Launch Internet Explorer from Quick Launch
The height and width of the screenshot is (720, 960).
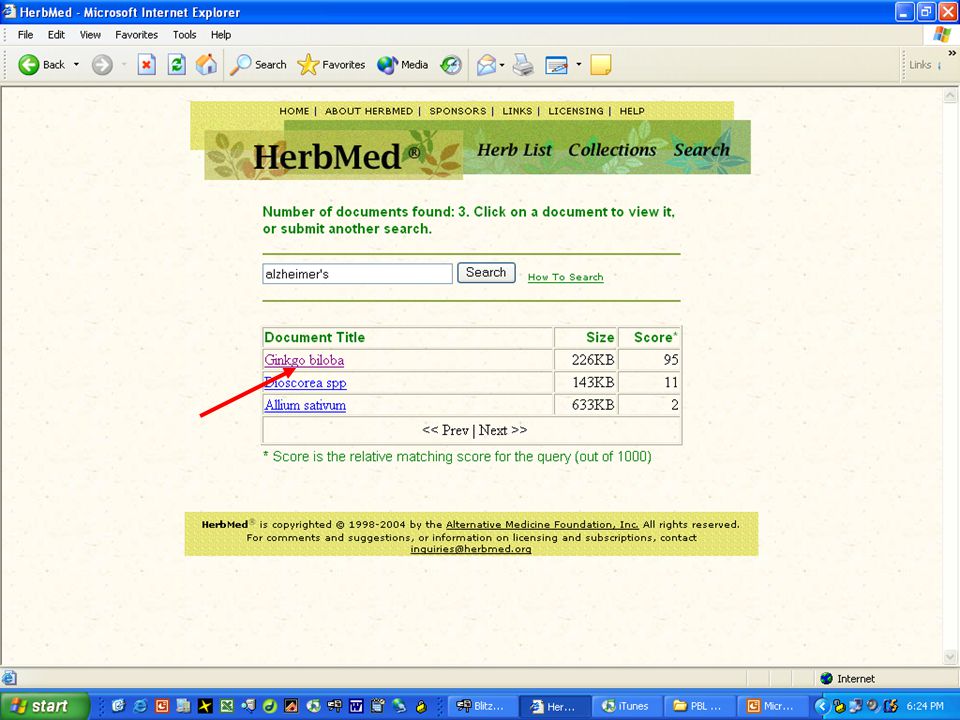point(140,706)
